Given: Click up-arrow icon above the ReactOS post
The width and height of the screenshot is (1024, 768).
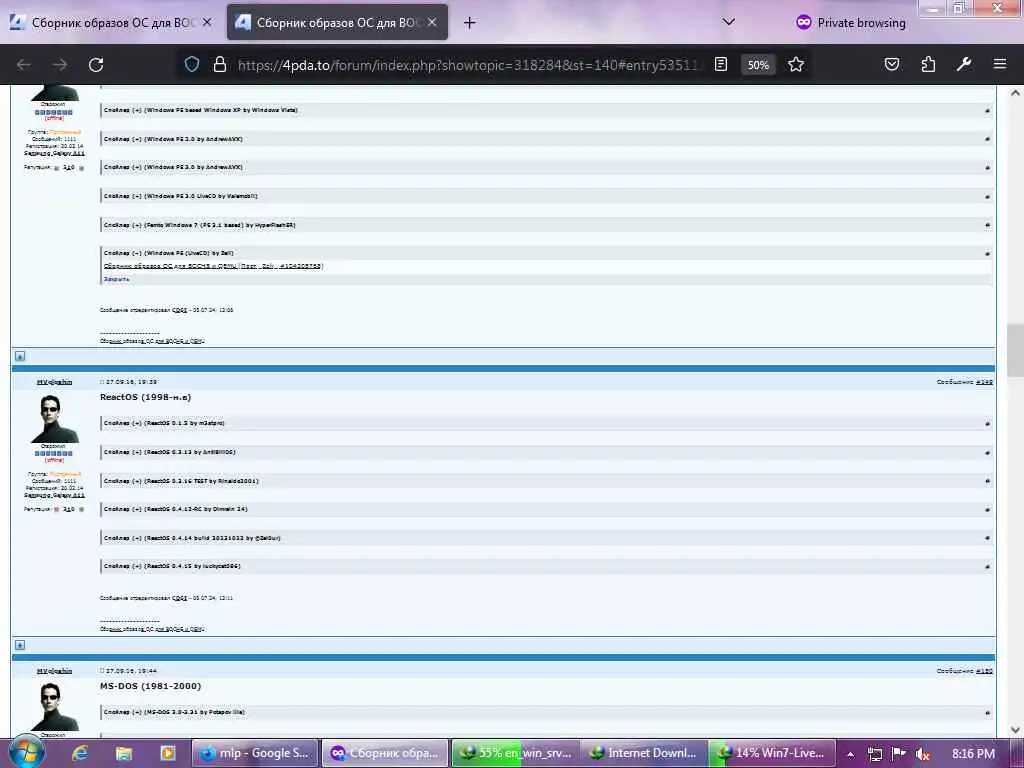Looking at the screenshot, I should 20,357.
